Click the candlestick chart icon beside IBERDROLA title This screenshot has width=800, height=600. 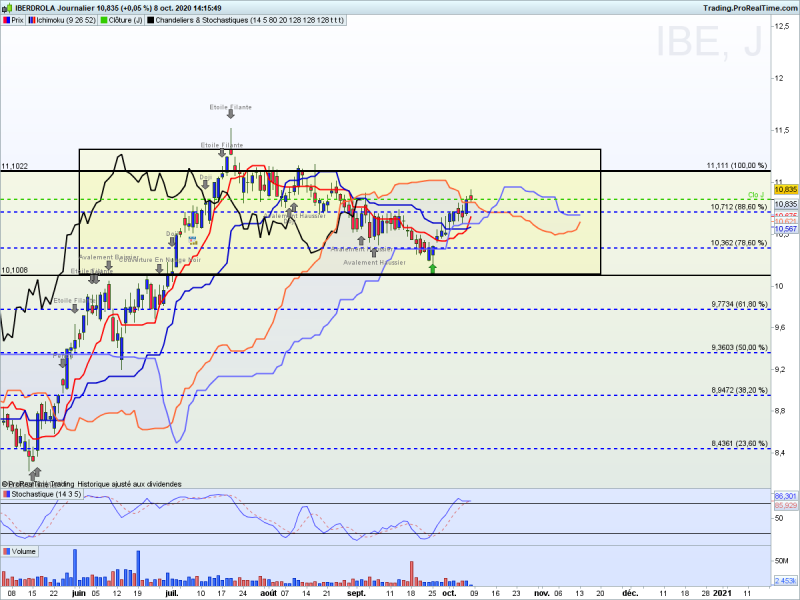tap(7, 8)
